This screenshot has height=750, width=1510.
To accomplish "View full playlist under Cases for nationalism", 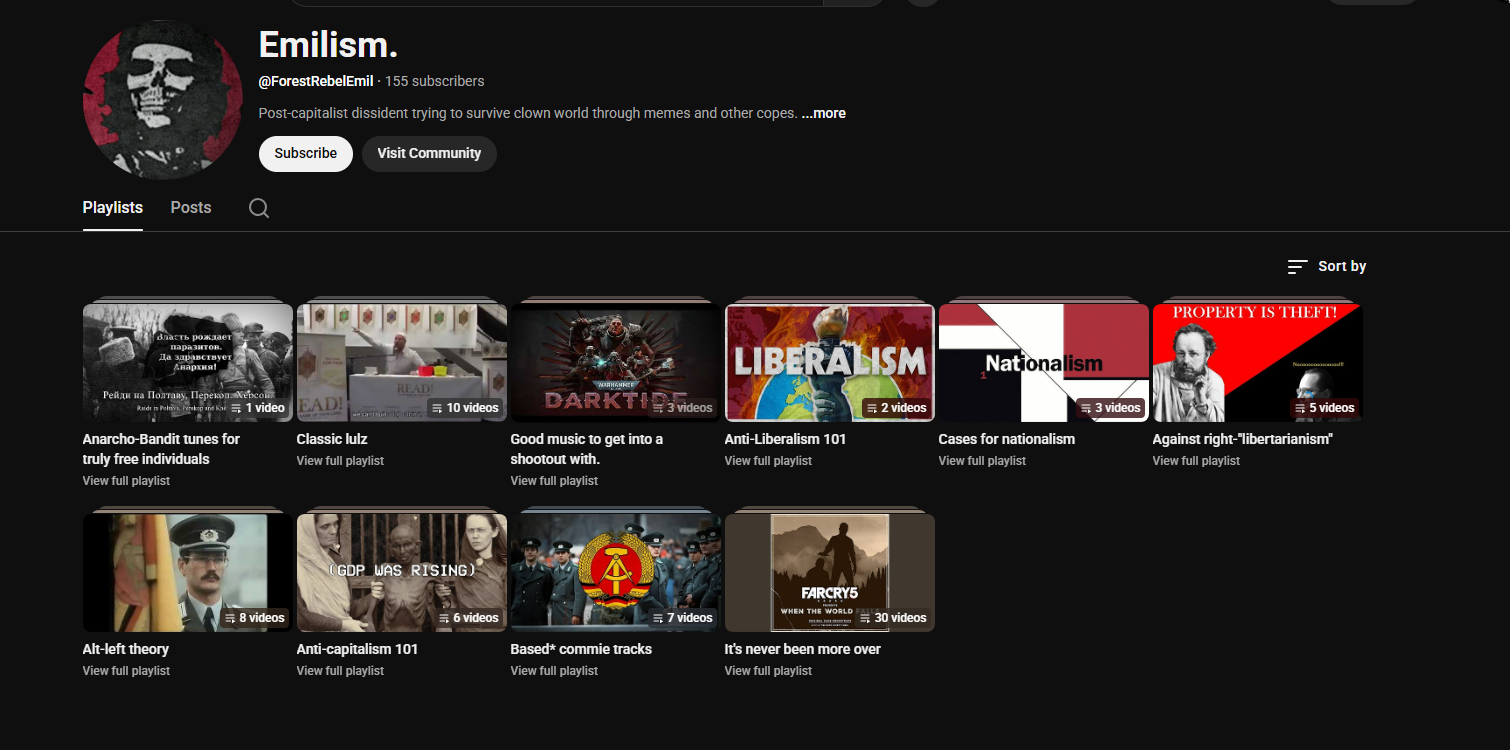I will [x=982, y=461].
